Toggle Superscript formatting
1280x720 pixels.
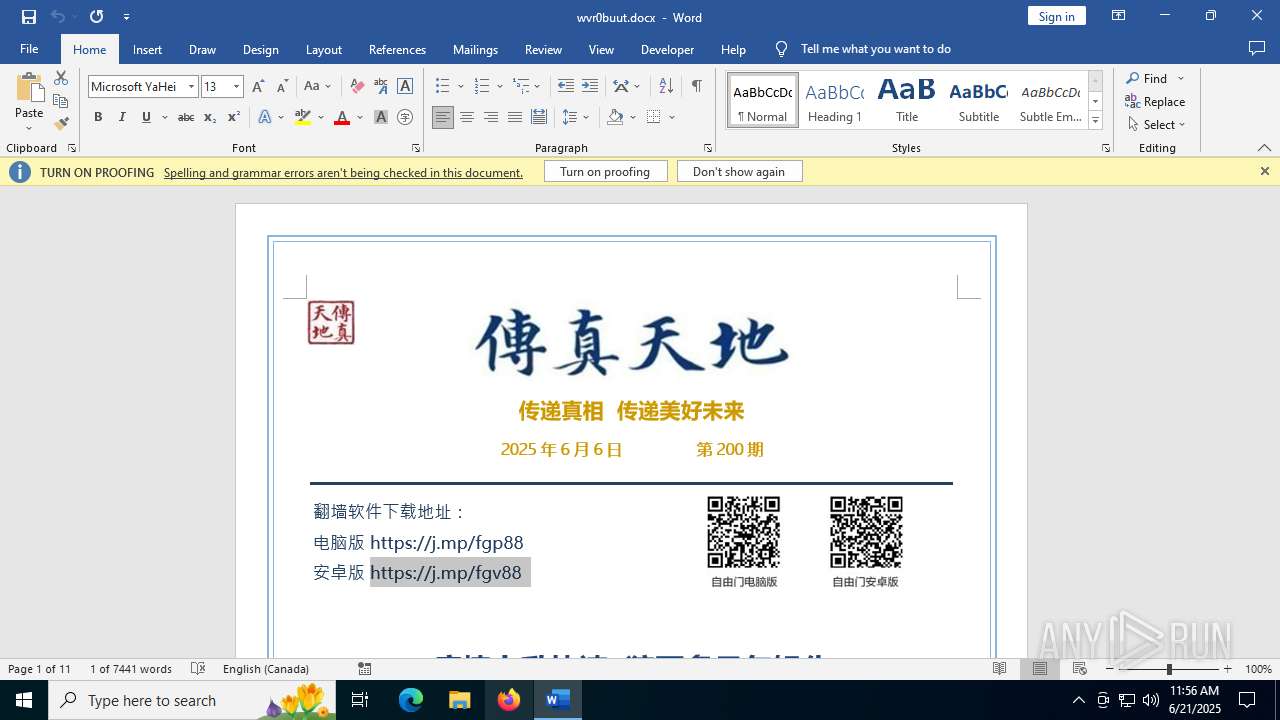[233, 117]
